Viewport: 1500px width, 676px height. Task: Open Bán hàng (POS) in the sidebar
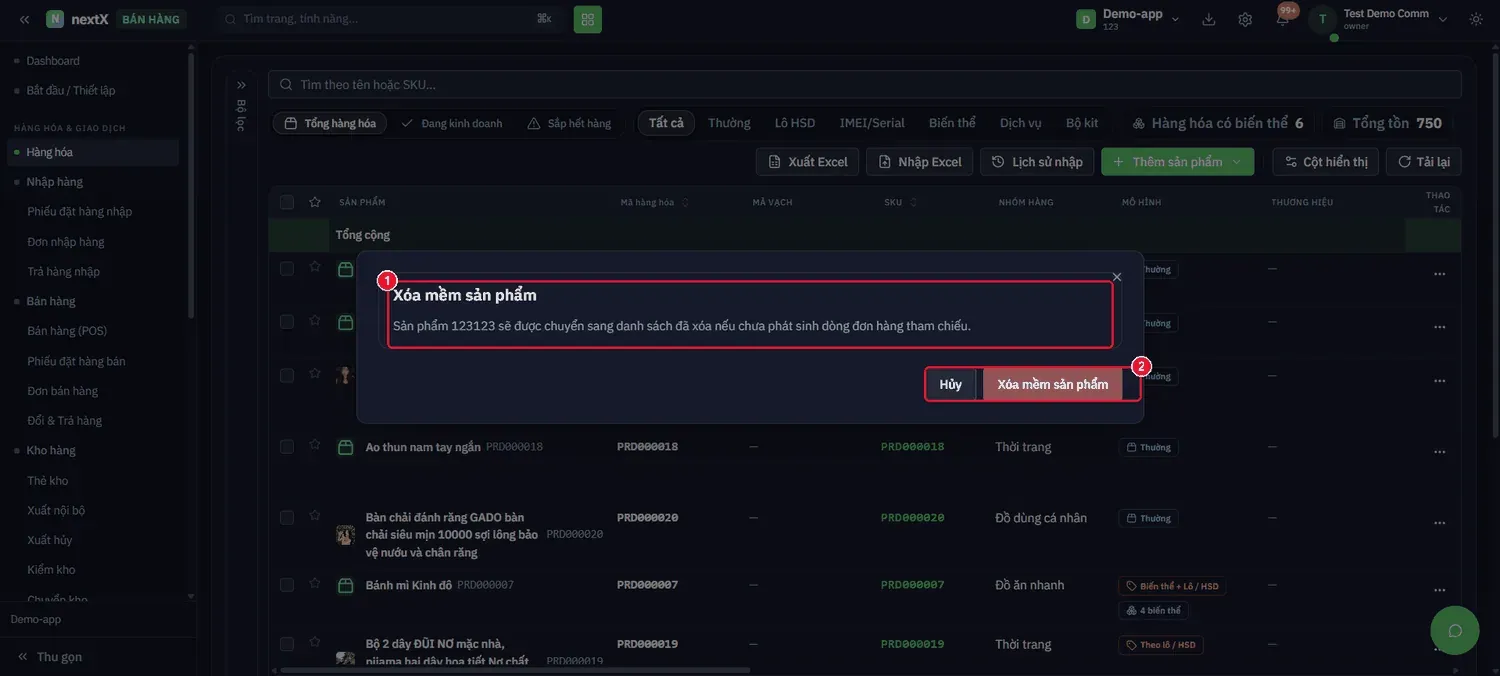tap(67, 331)
